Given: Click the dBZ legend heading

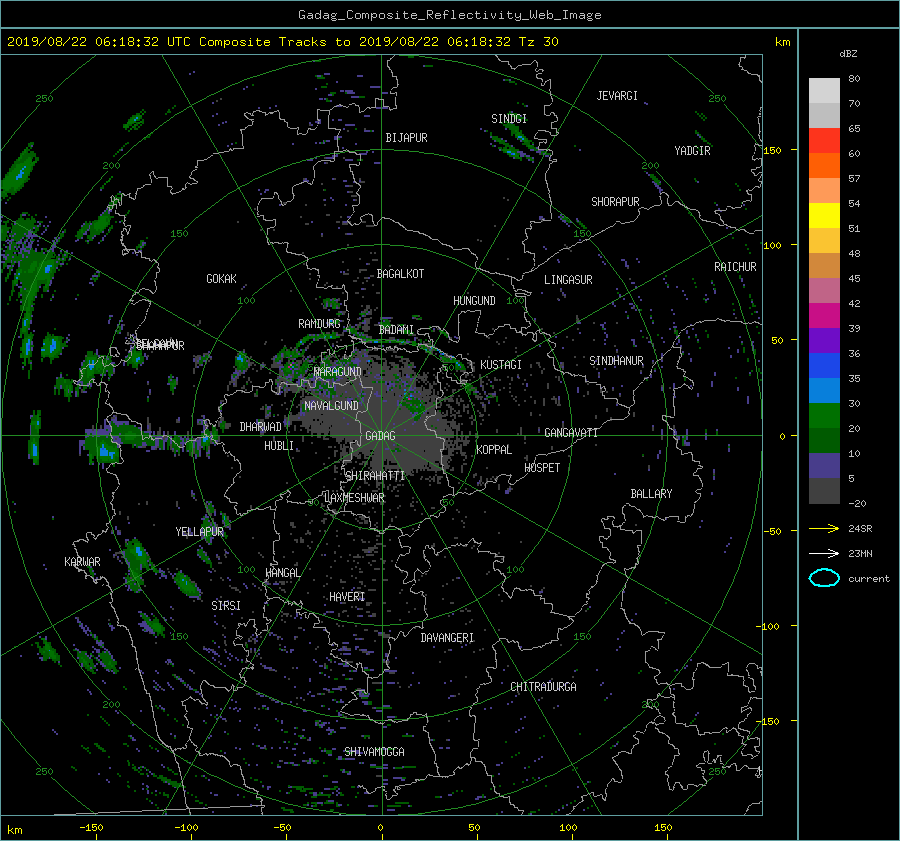Looking at the screenshot, I should [848, 54].
